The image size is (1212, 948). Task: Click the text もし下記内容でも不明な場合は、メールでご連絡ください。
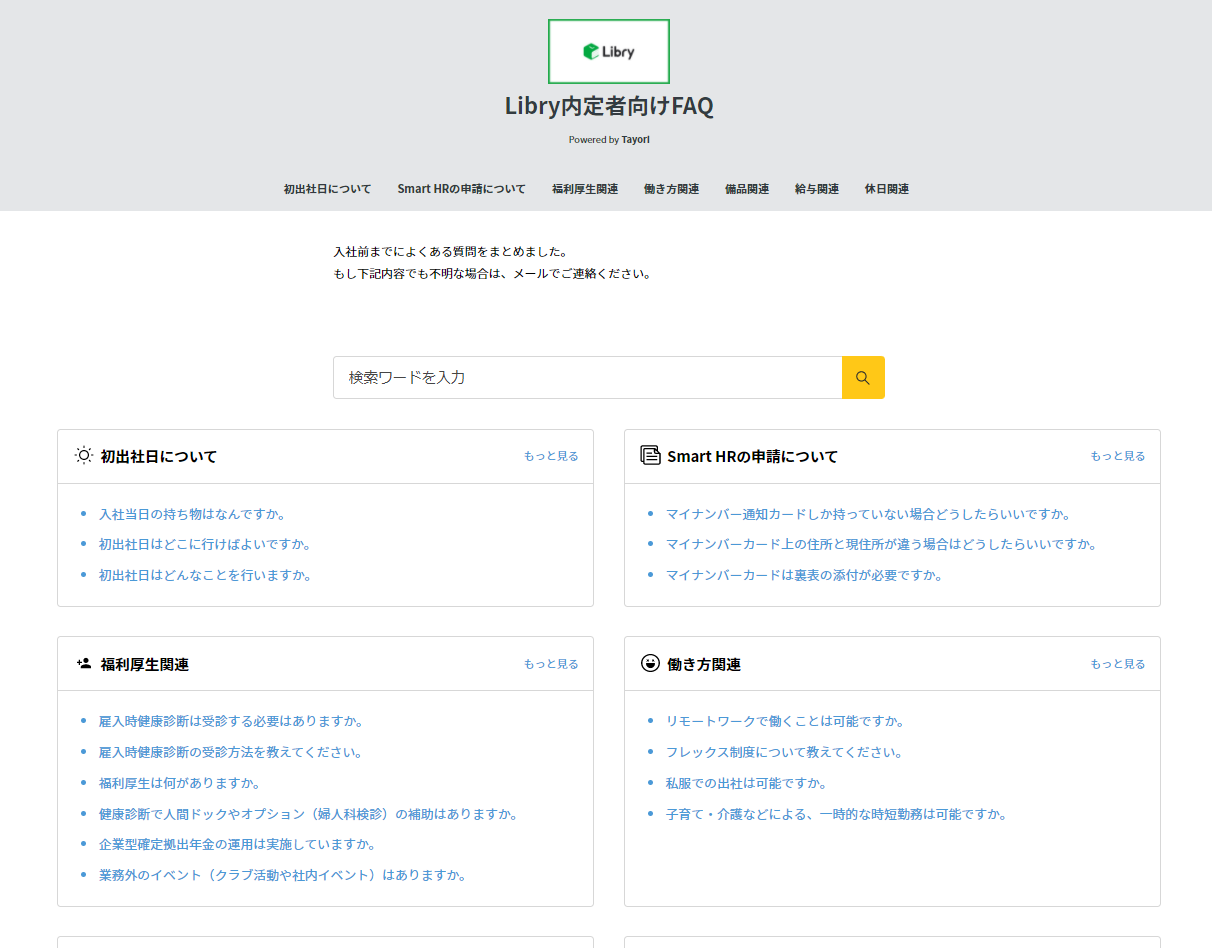(493, 273)
